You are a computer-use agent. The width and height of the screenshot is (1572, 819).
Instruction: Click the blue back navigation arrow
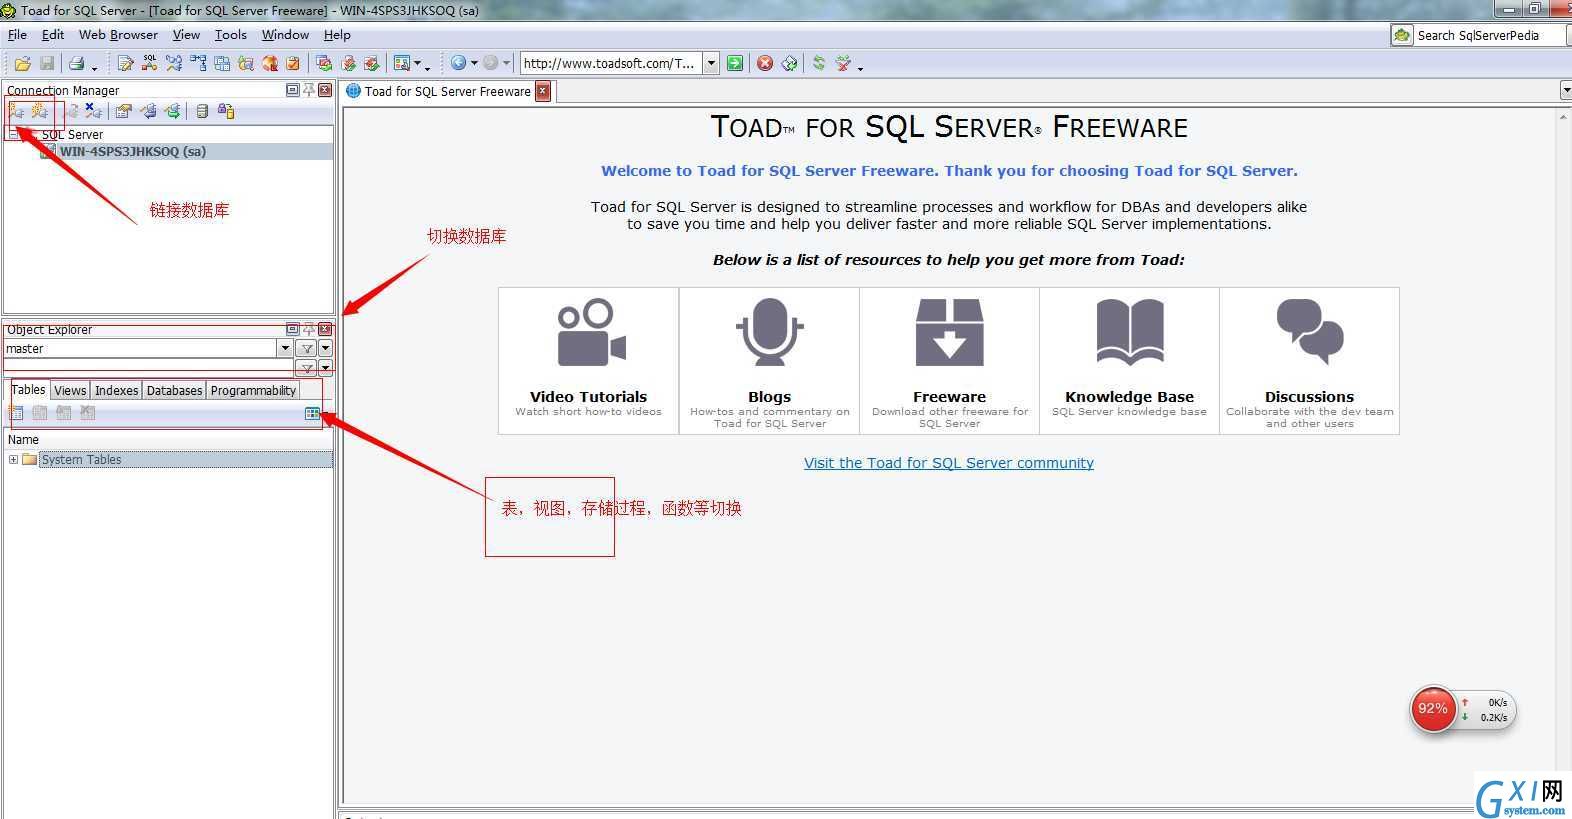tap(458, 63)
